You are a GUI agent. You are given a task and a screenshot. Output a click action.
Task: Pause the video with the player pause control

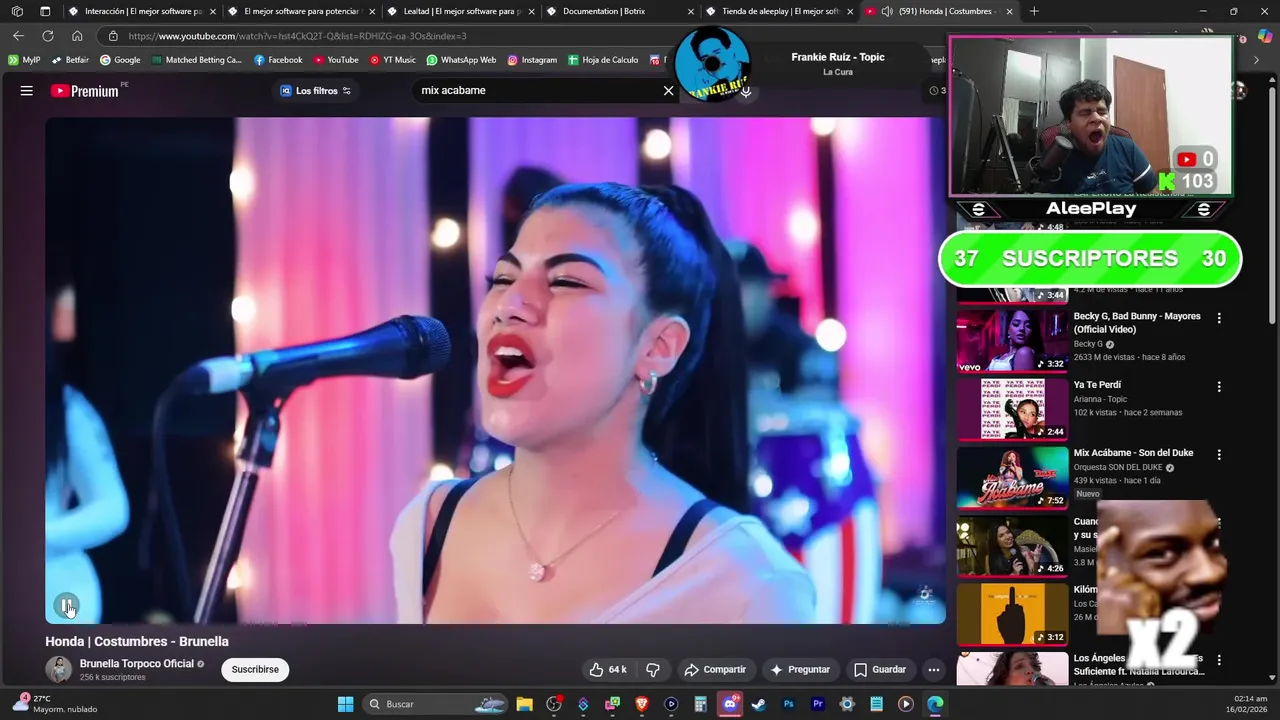(x=66, y=605)
